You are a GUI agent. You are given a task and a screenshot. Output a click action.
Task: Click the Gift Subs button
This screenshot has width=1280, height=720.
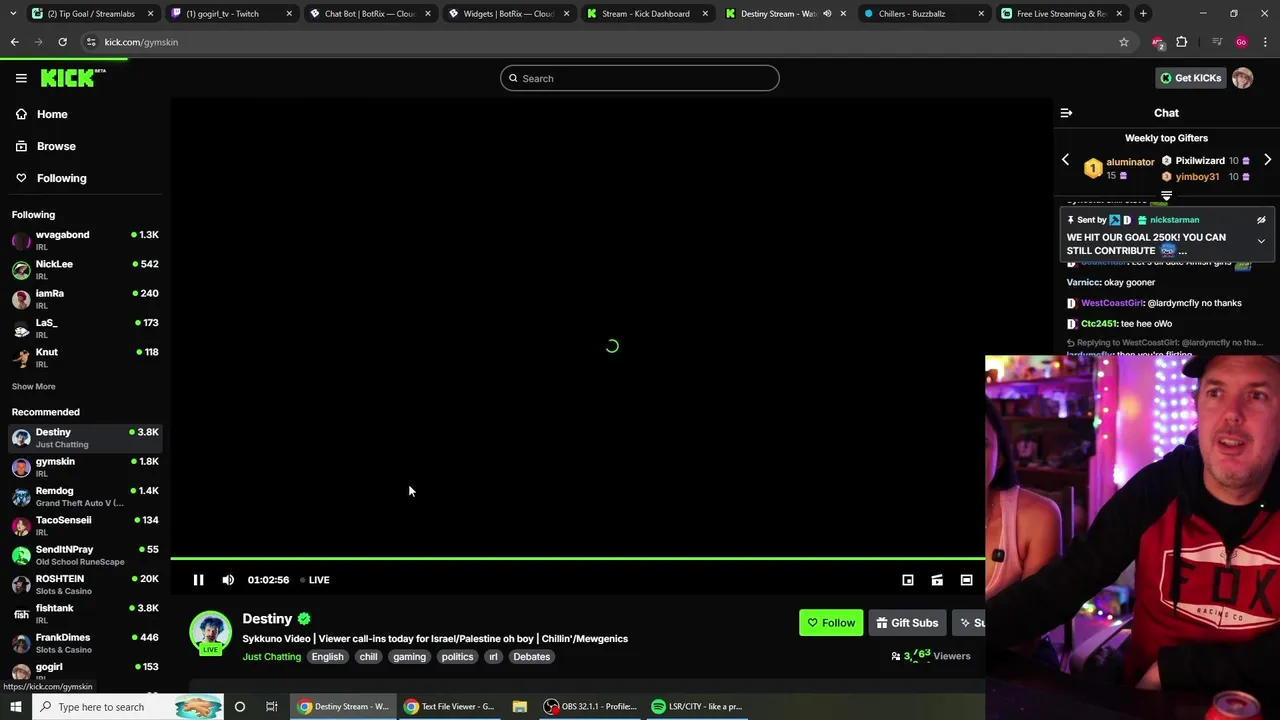[908, 623]
